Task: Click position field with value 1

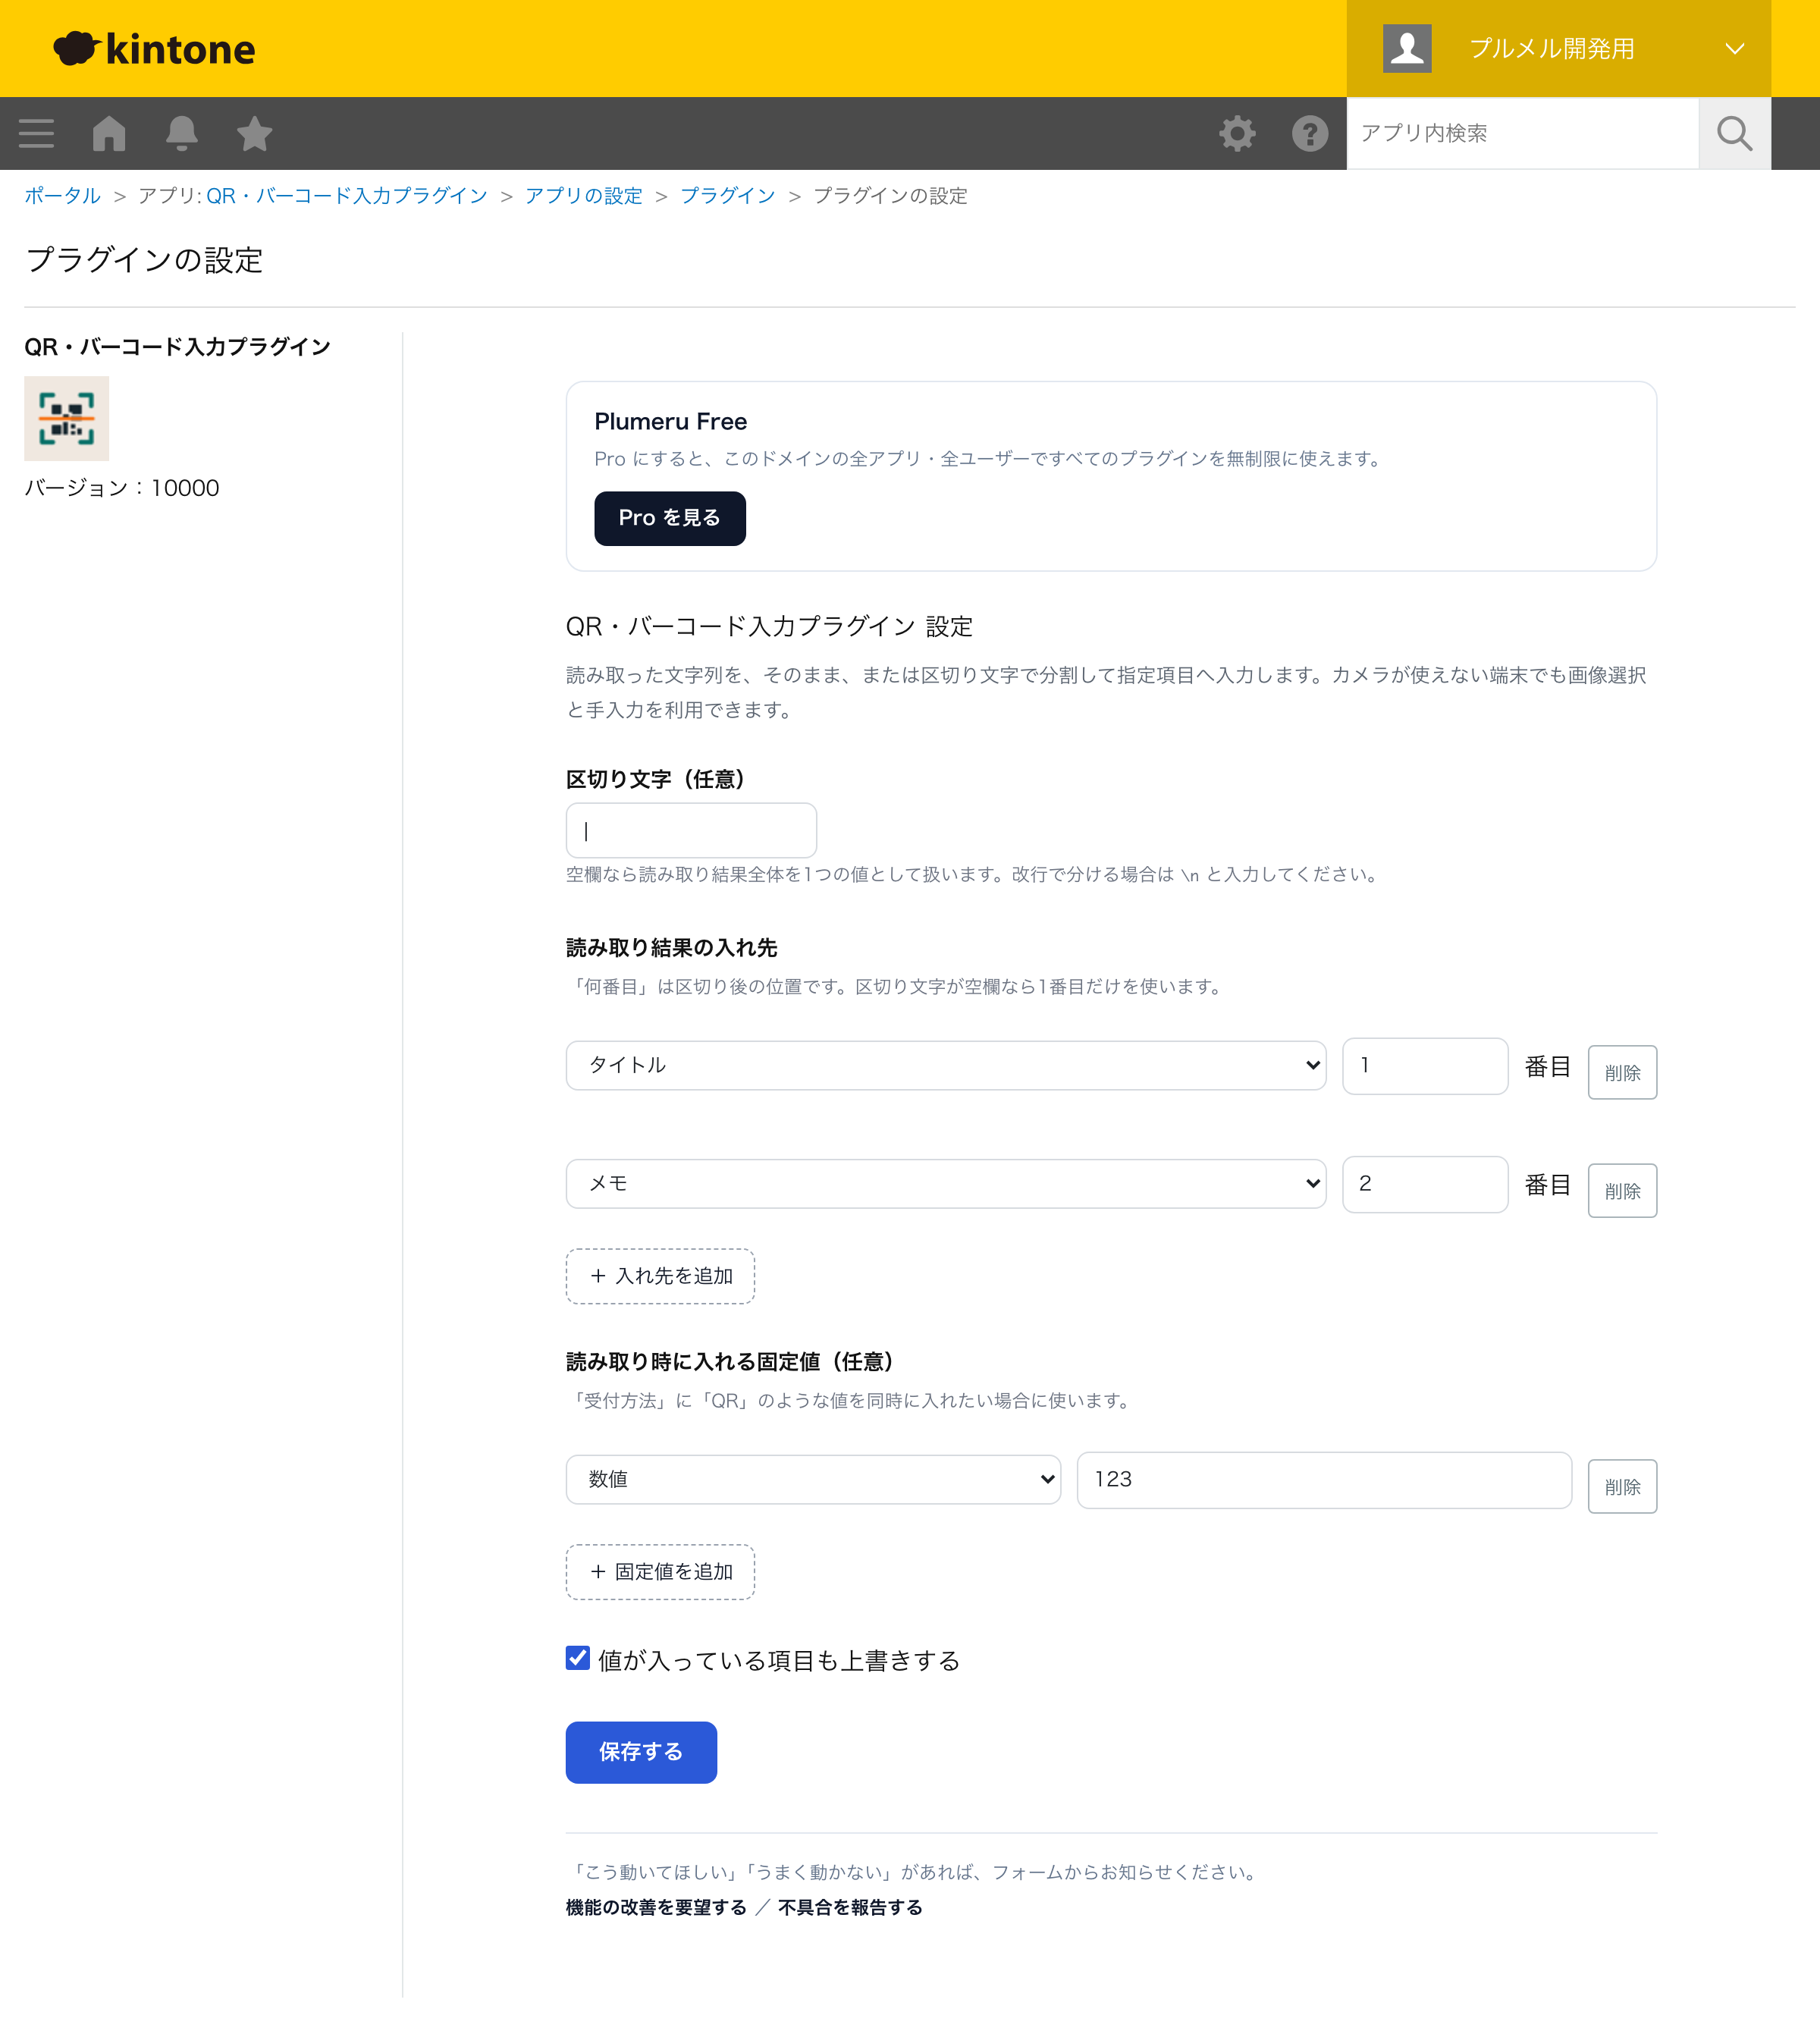Action: pyautogui.click(x=1425, y=1066)
